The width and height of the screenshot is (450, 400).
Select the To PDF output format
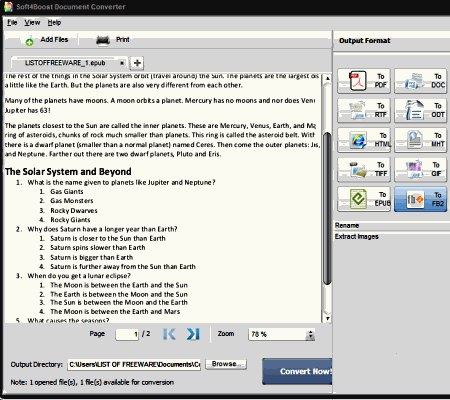364,81
